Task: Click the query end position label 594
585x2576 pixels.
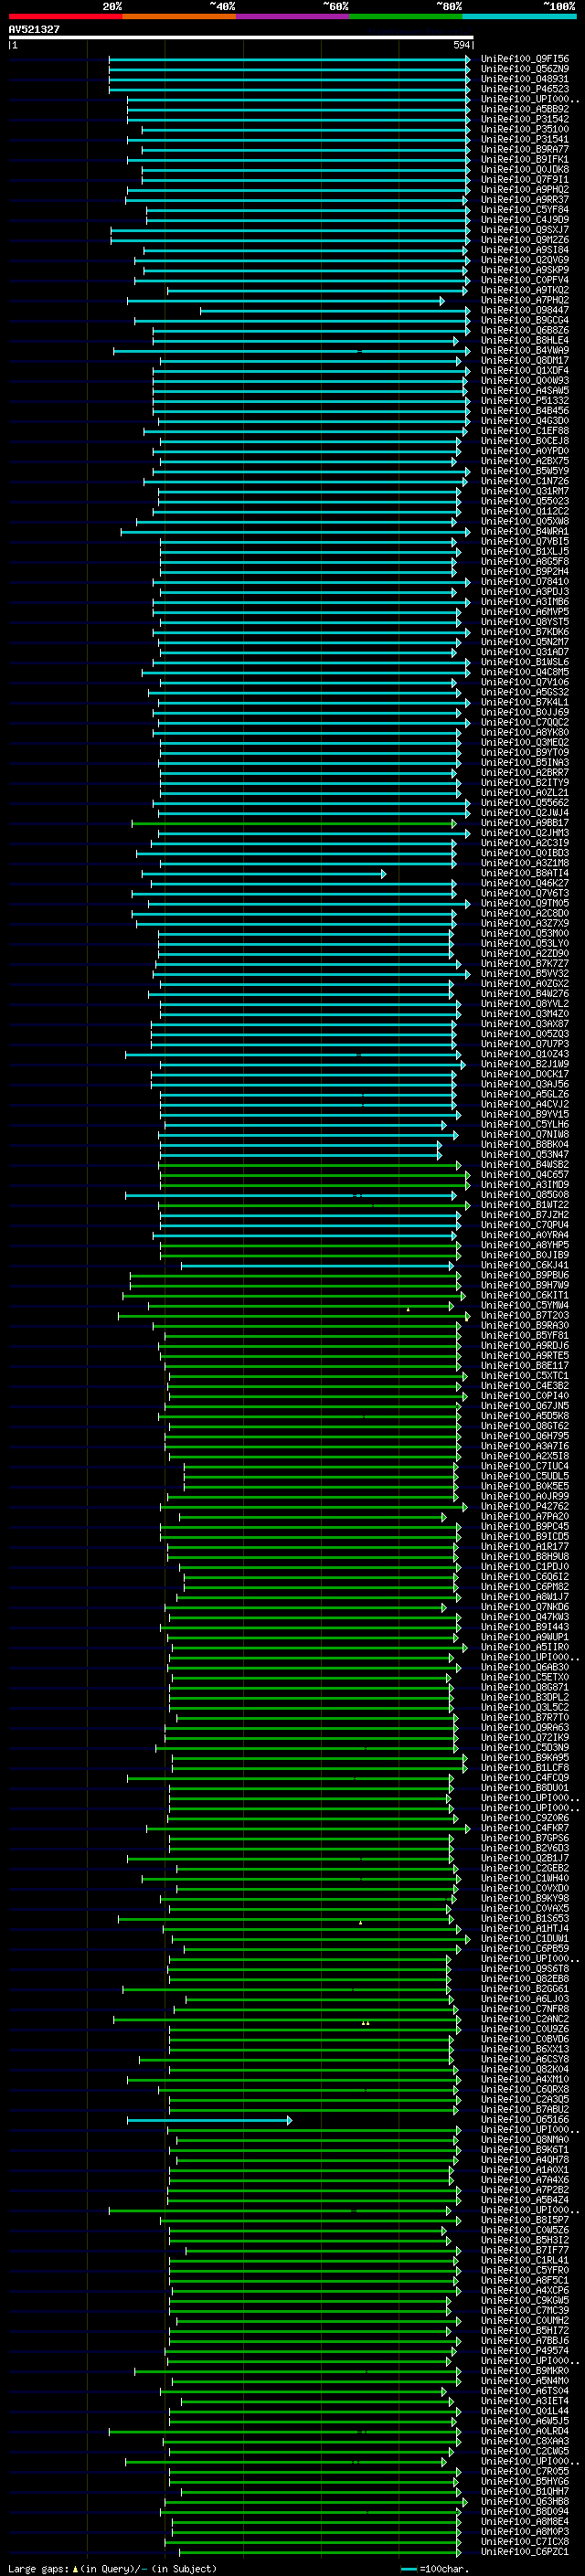Action: coord(462,45)
